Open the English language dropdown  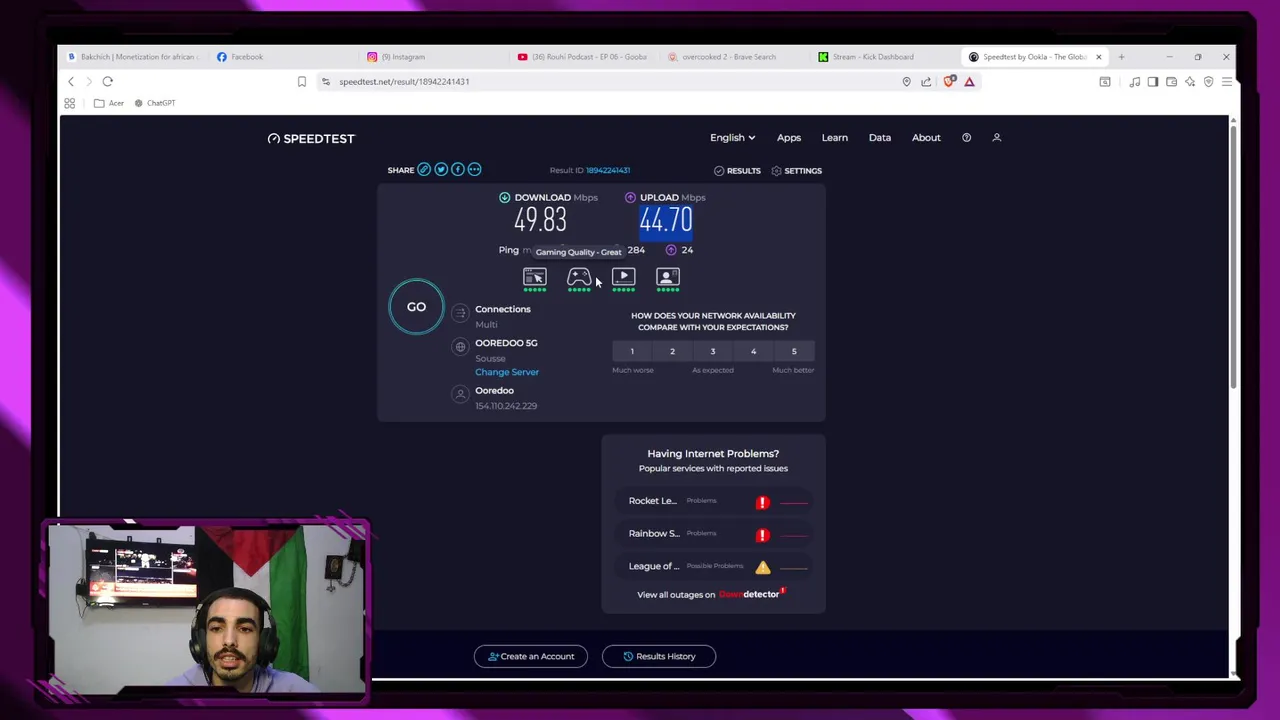pos(732,138)
